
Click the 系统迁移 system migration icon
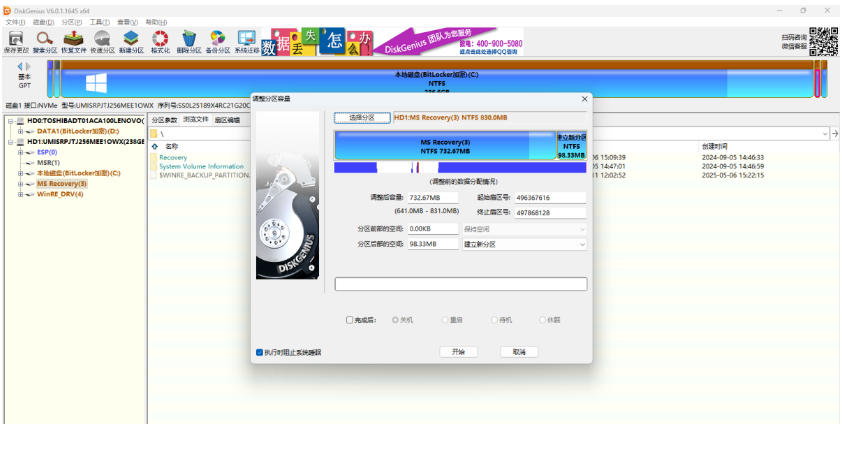coord(247,40)
